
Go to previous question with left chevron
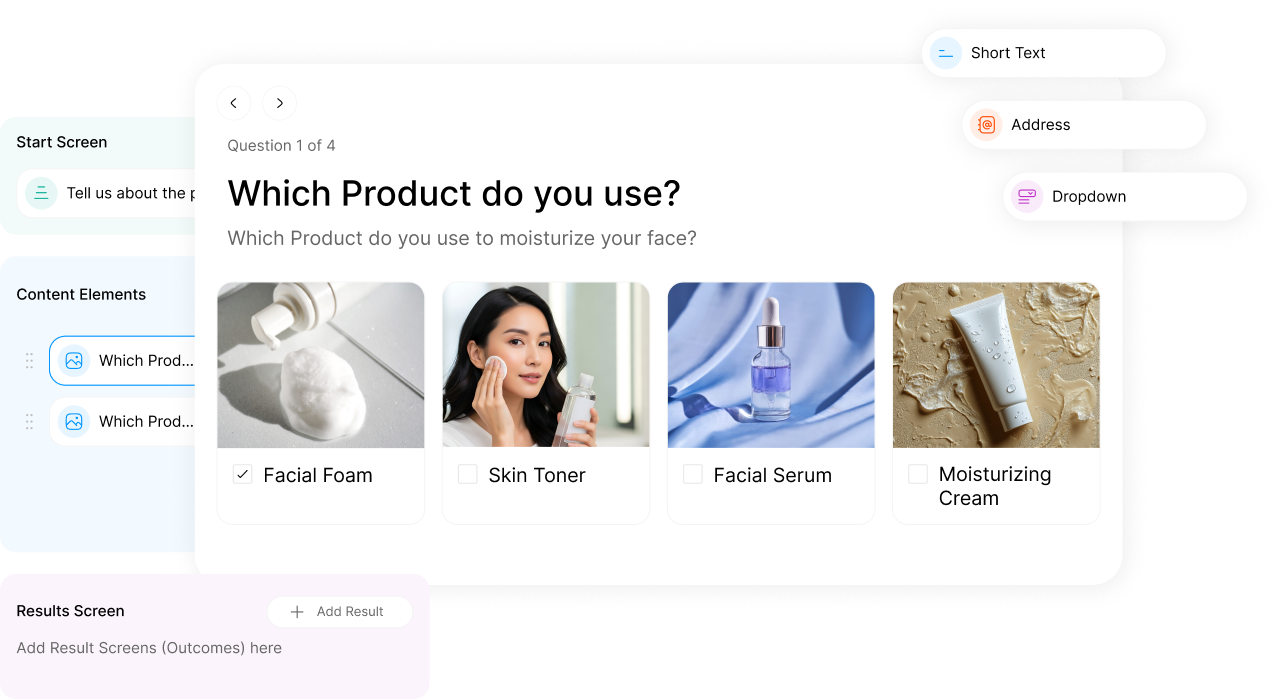[234, 103]
